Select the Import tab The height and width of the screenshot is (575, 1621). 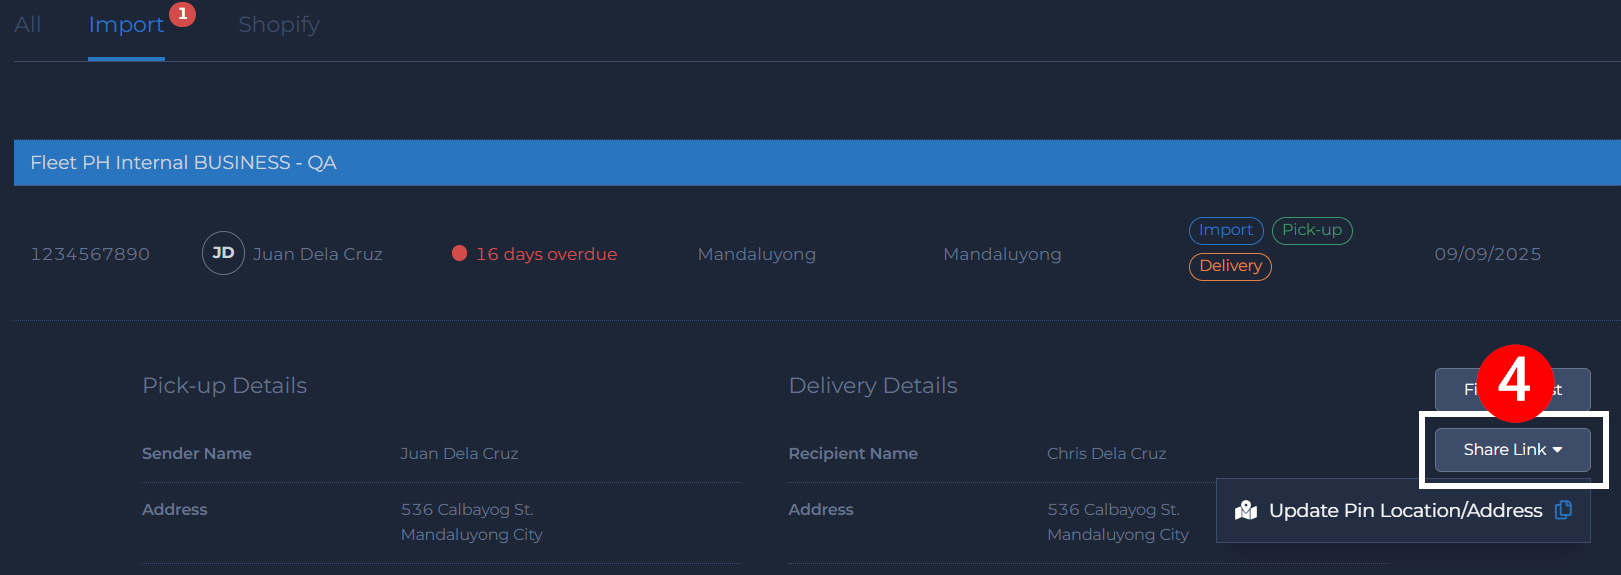point(126,25)
